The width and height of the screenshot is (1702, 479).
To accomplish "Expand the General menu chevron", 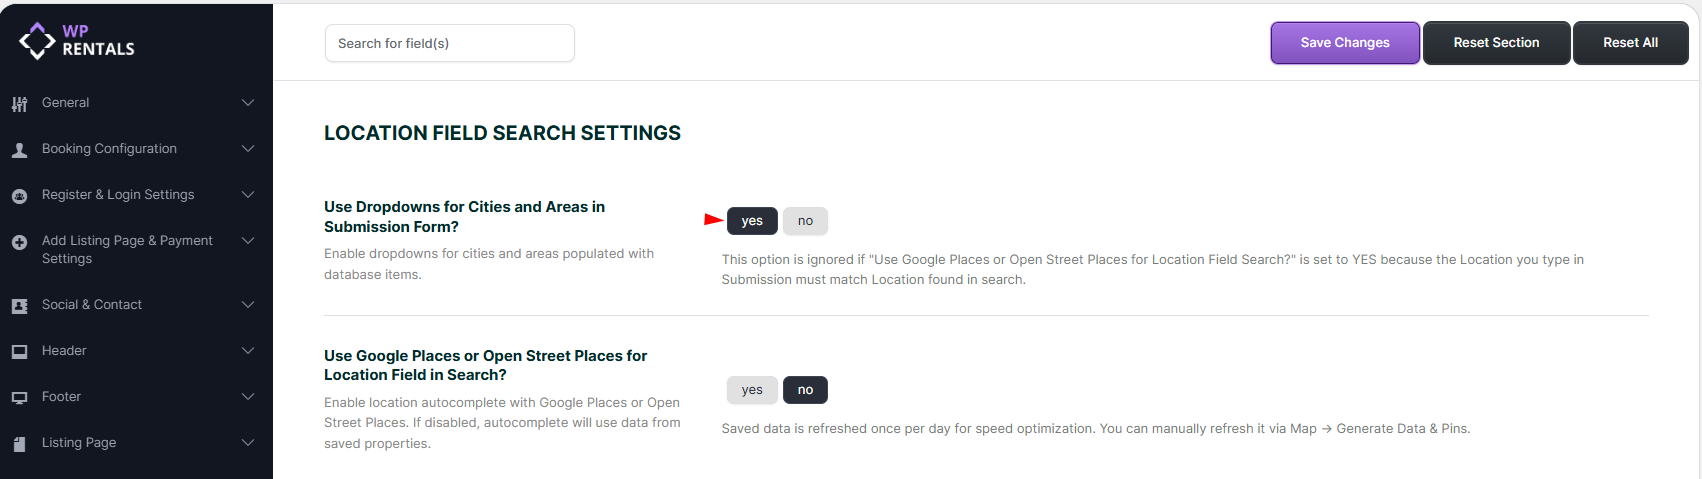I will tap(248, 103).
